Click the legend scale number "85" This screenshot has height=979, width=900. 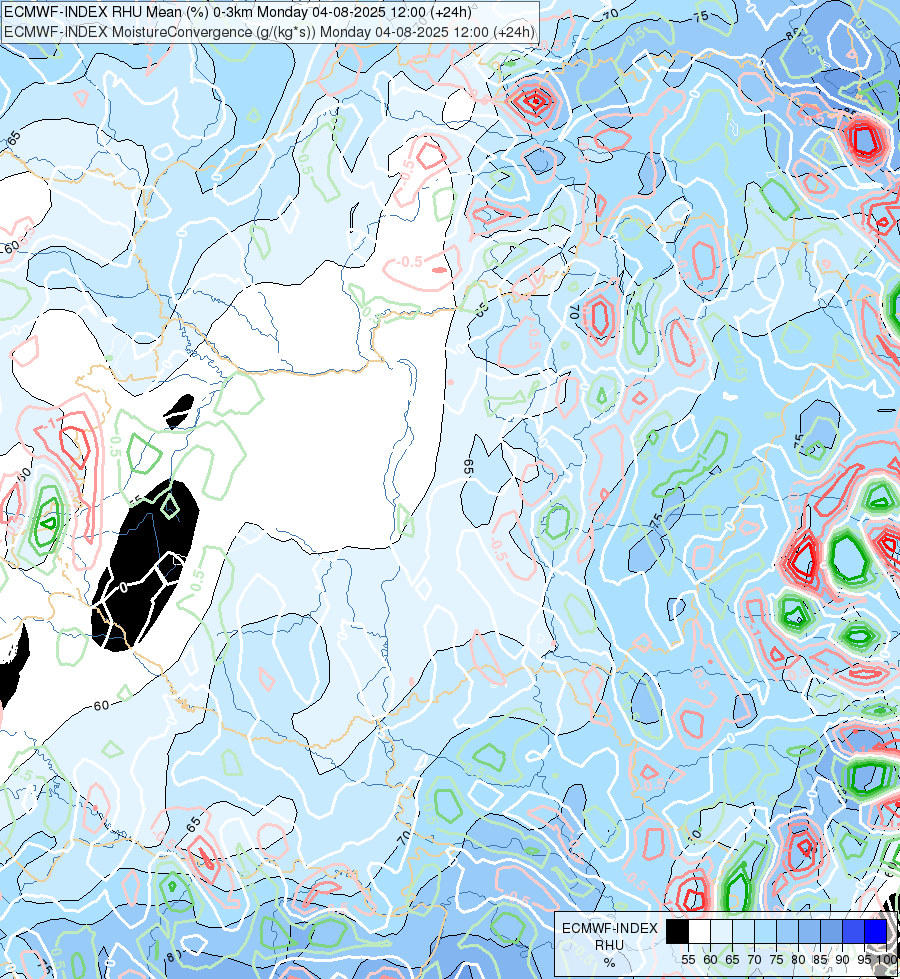[x=820, y=960]
